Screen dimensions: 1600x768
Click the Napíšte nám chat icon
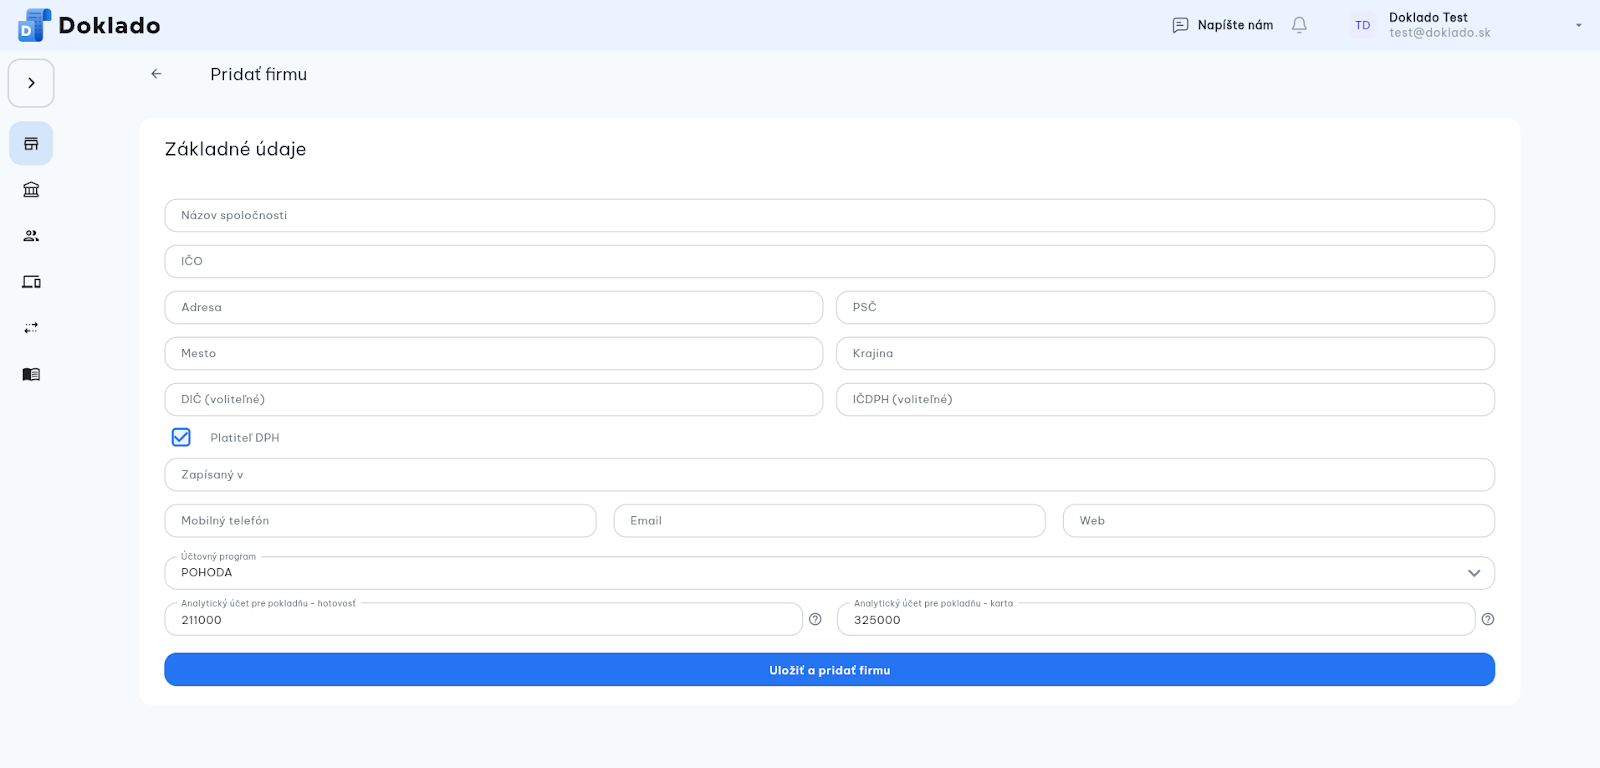click(x=1180, y=25)
